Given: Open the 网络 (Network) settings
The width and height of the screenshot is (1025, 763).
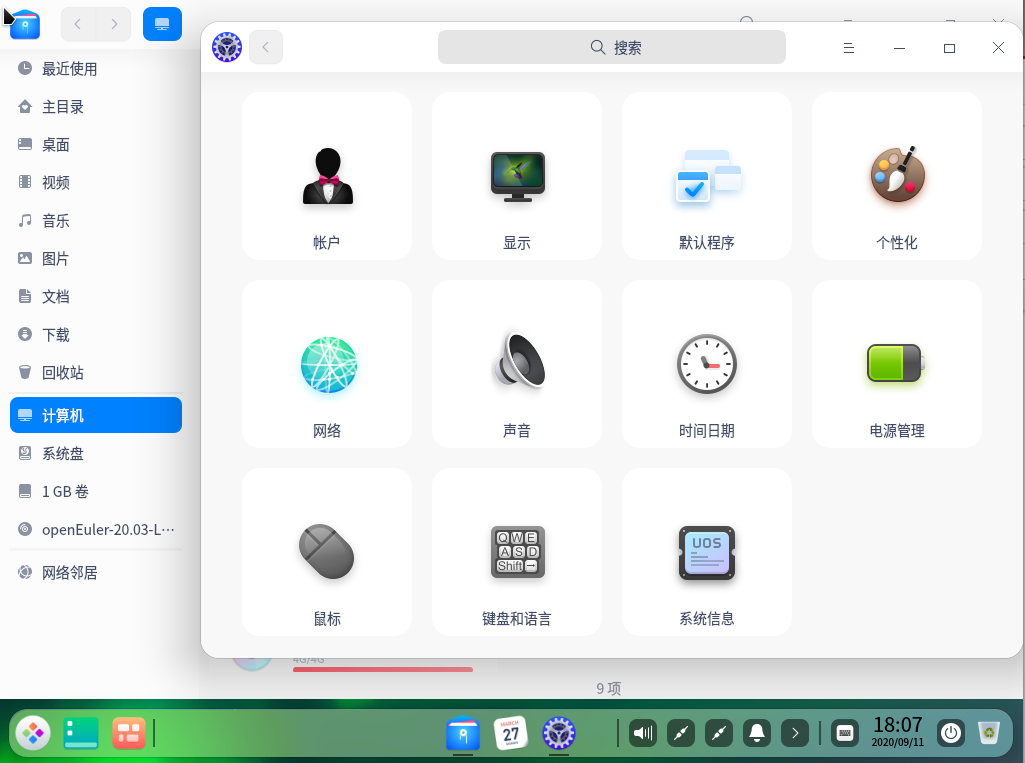Looking at the screenshot, I should [327, 364].
